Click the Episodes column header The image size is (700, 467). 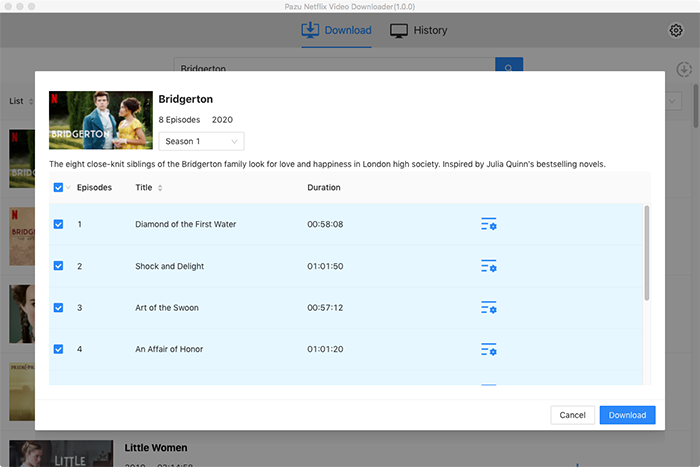pos(94,188)
